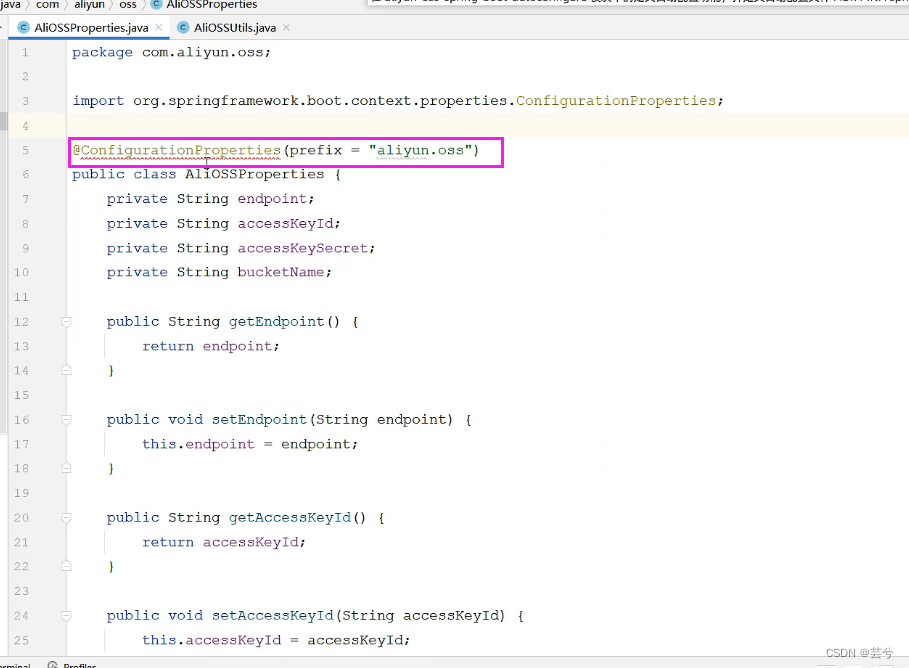Click the "aliyun.oss" prefix string
Screen dimensions: 909x668
click(421, 150)
